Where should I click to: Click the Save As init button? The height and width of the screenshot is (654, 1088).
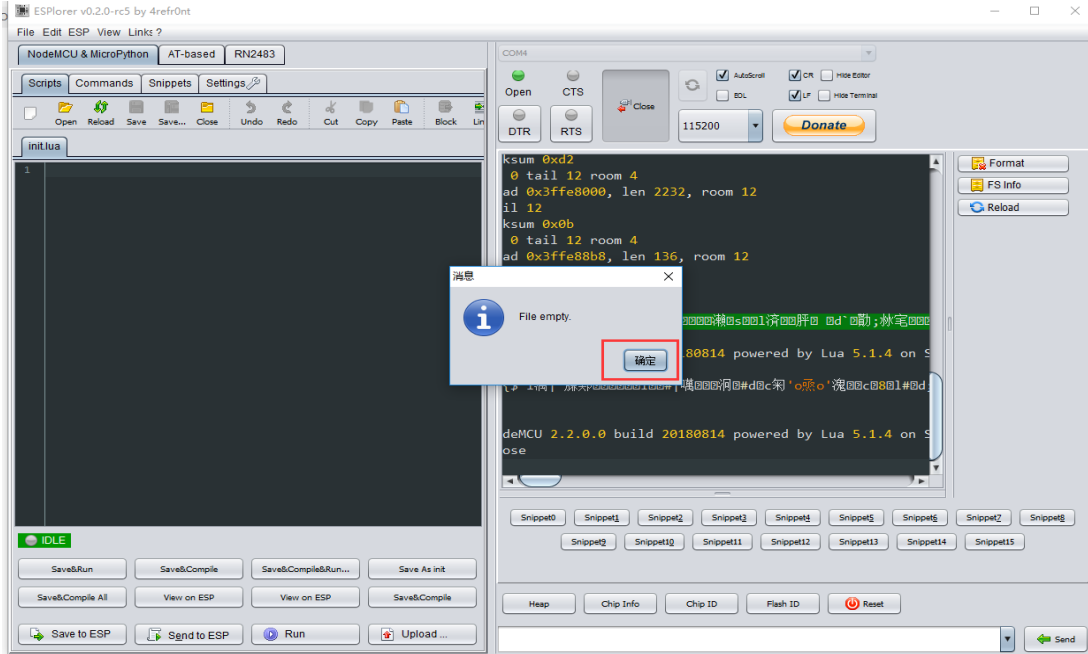pos(422,569)
